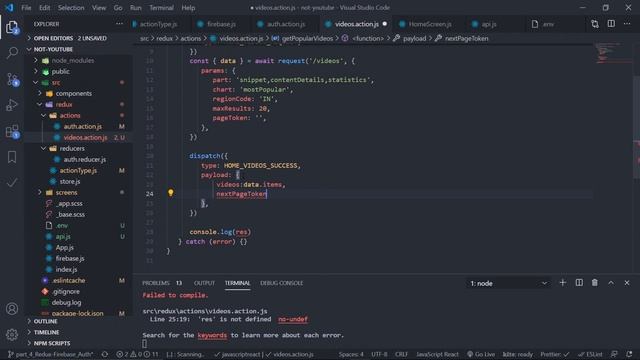Open the terminal selector dropdown 1: node
The height and width of the screenshot is (360, 640).
click(508, 283)
